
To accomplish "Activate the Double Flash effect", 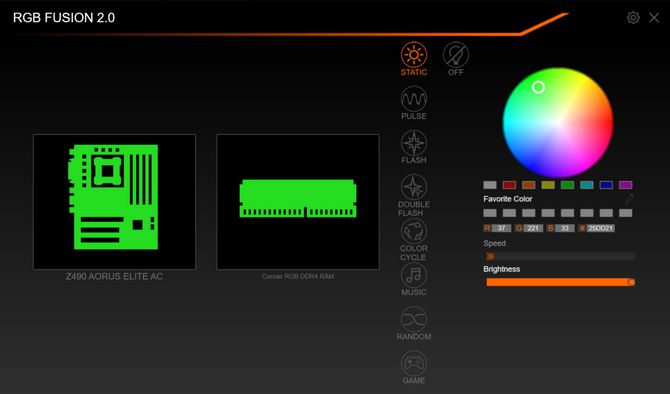I will tap(414, 195).
